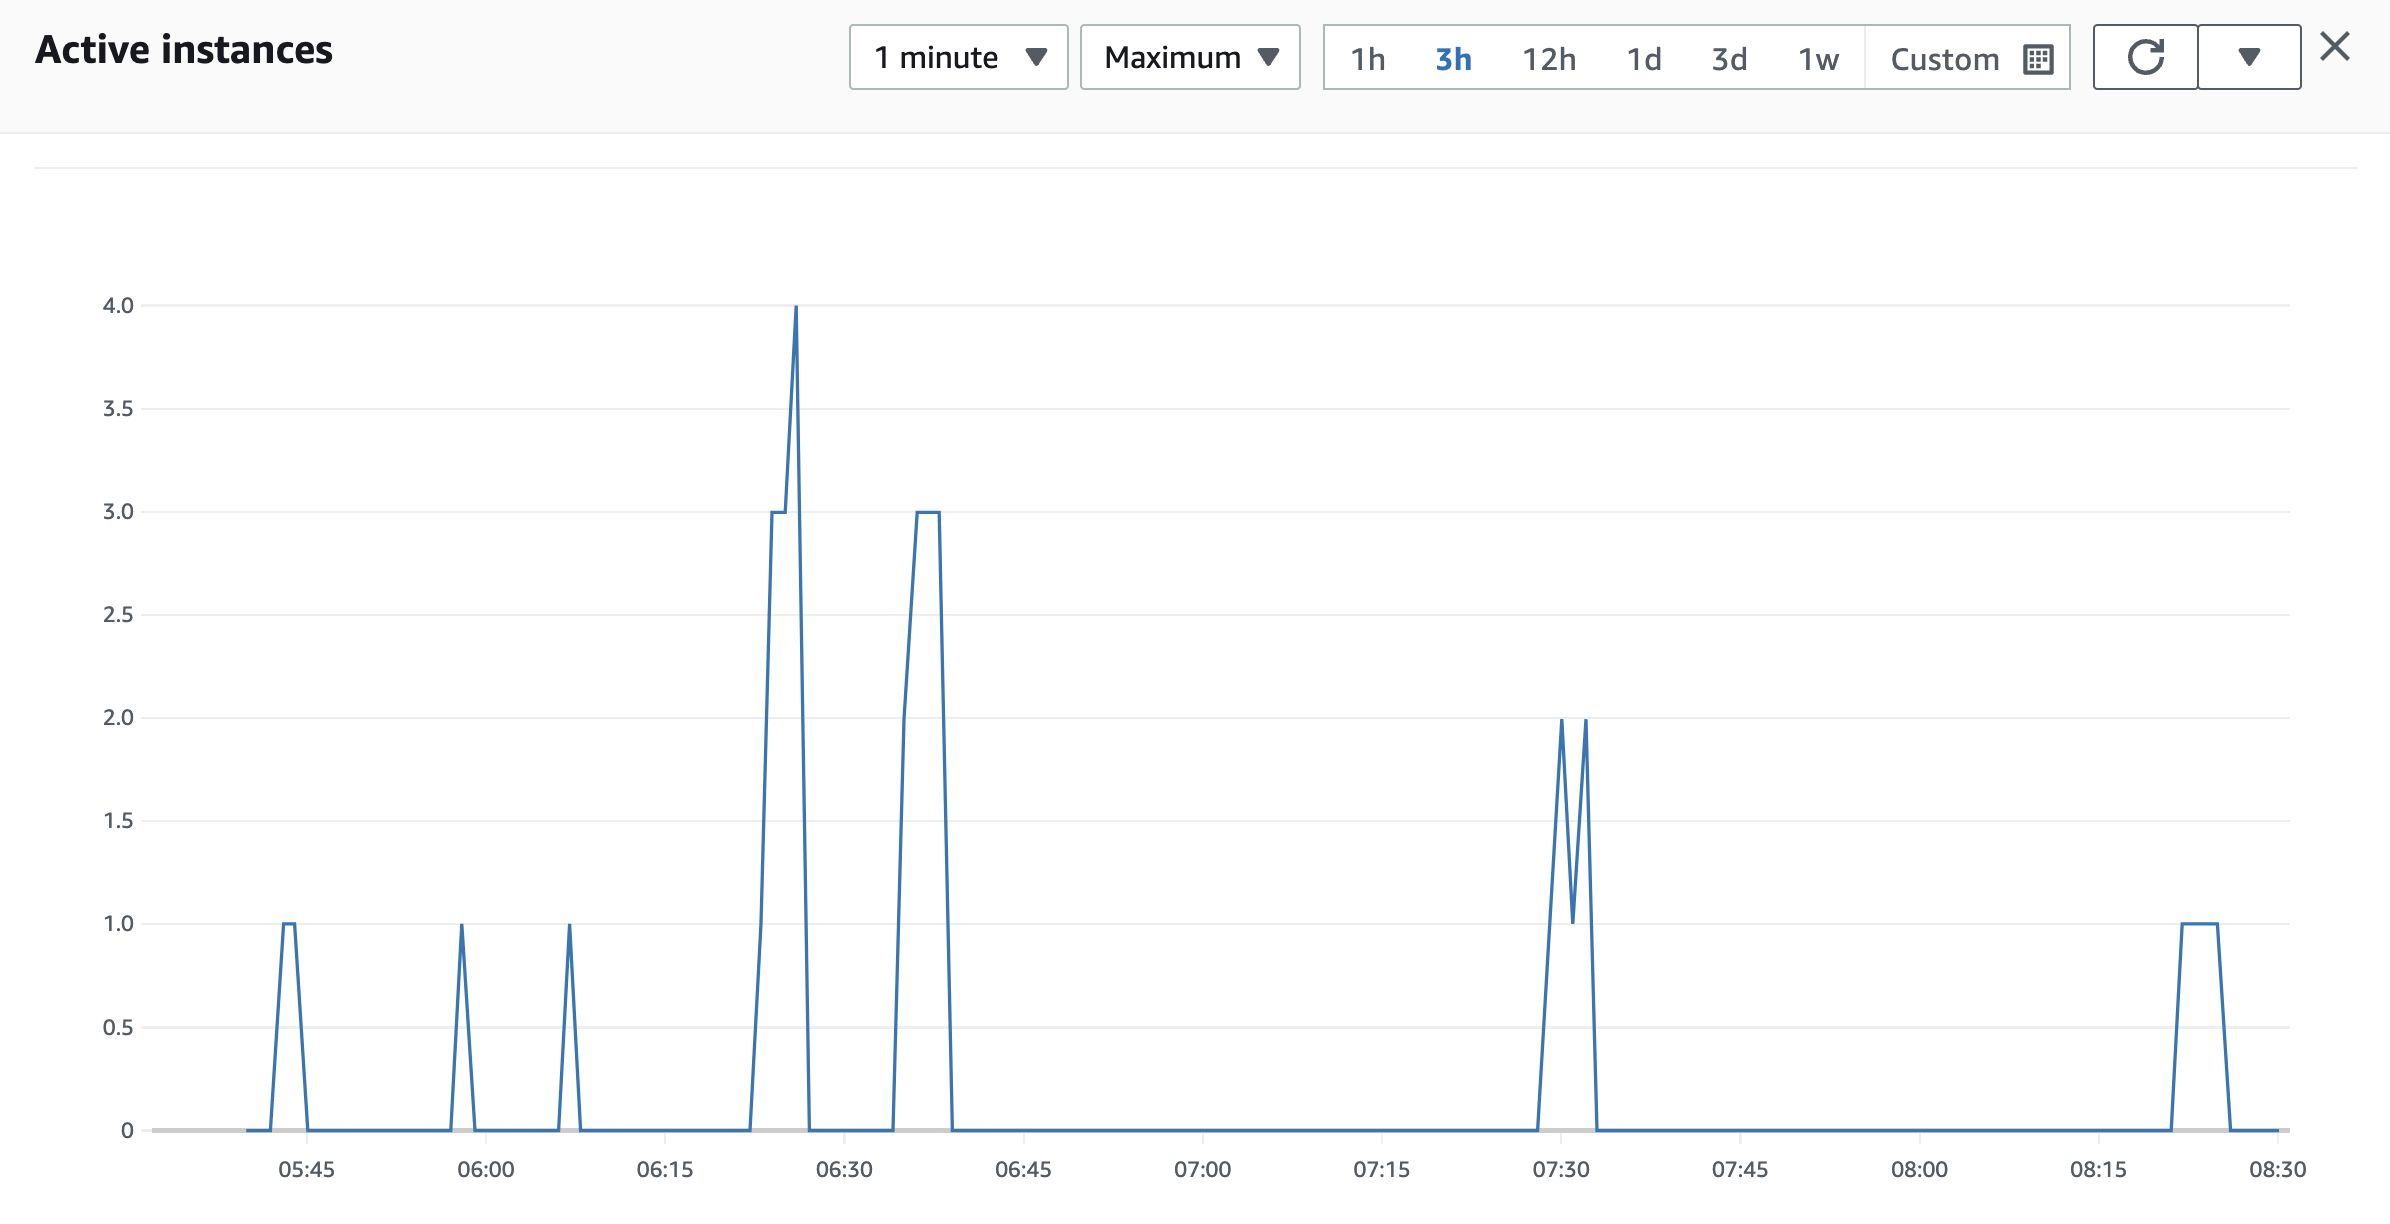Click the refresh graph icon

coord(2145,57)
